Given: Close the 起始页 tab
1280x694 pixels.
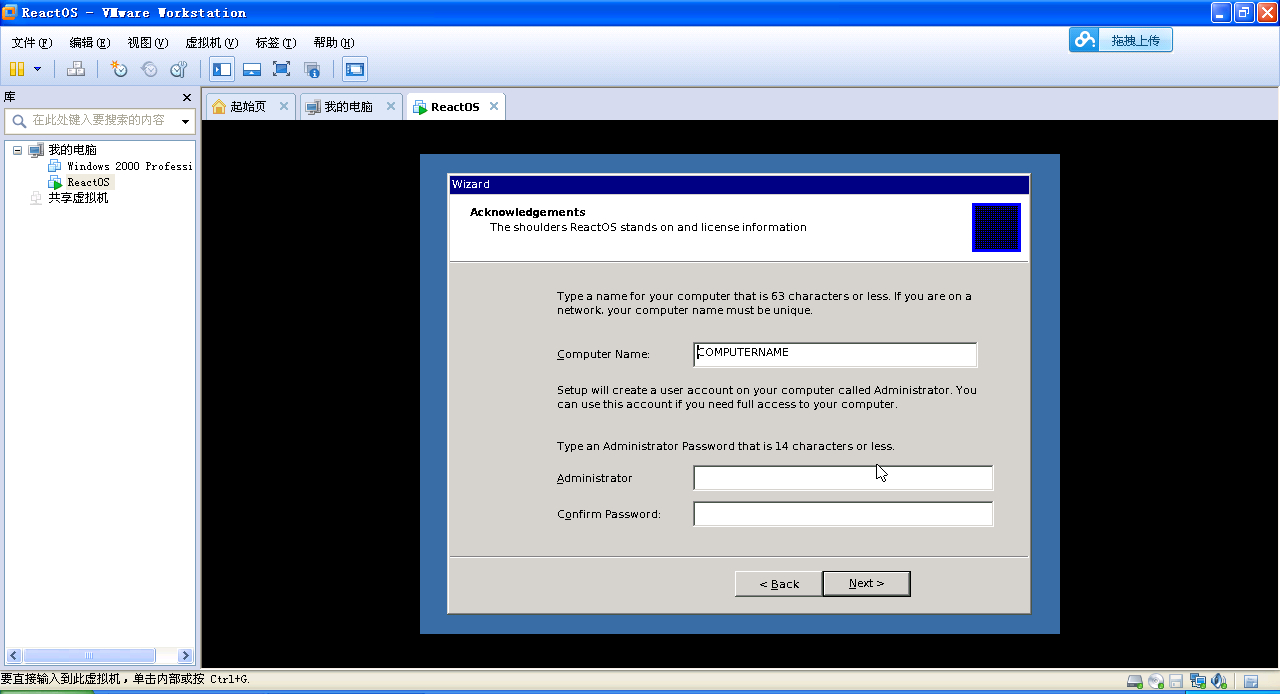Looking at the screenshot, I should 284,106.
